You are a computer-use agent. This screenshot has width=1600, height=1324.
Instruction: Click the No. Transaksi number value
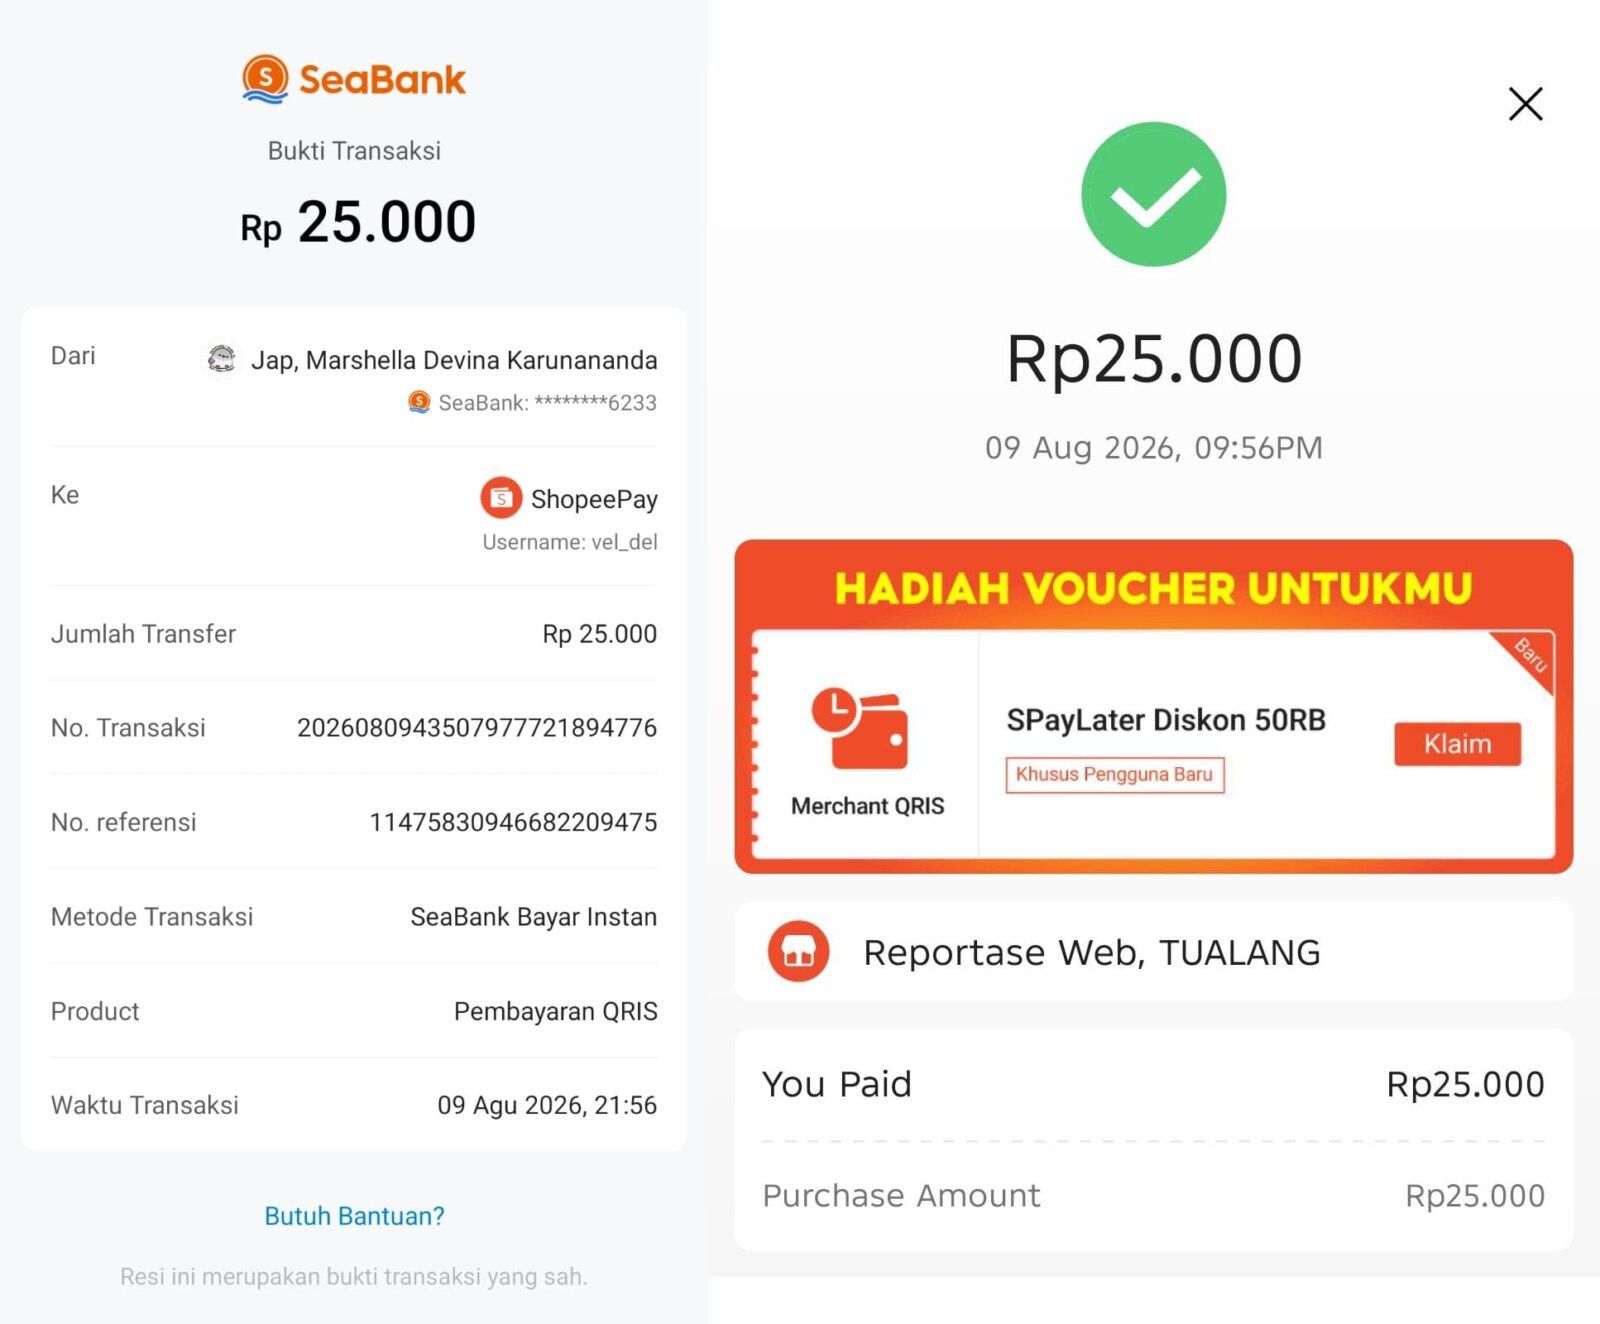[x=477, y=728]
